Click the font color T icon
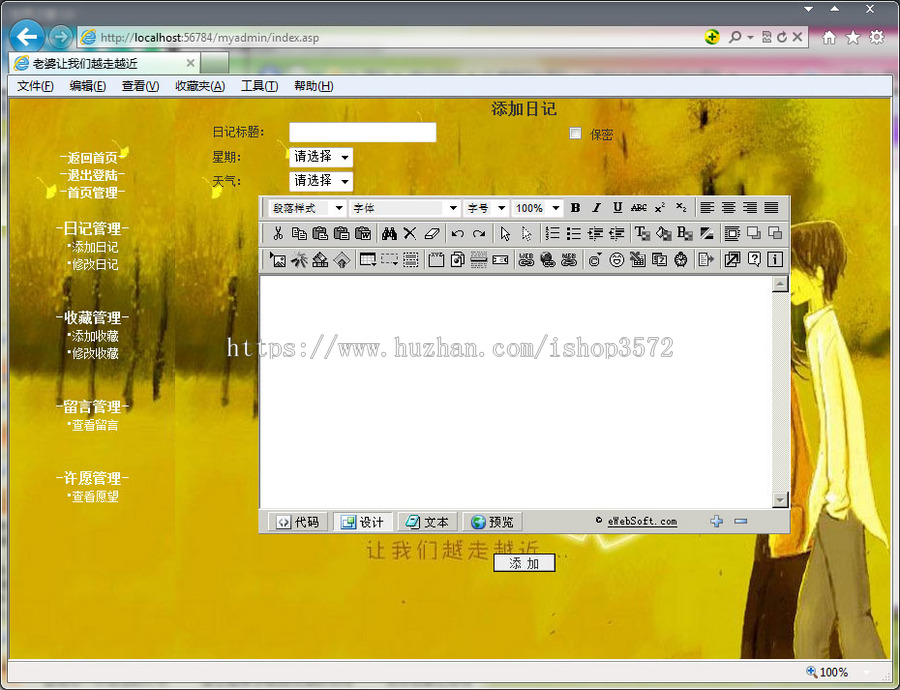900x690 pixels. (x=642, y=233)
